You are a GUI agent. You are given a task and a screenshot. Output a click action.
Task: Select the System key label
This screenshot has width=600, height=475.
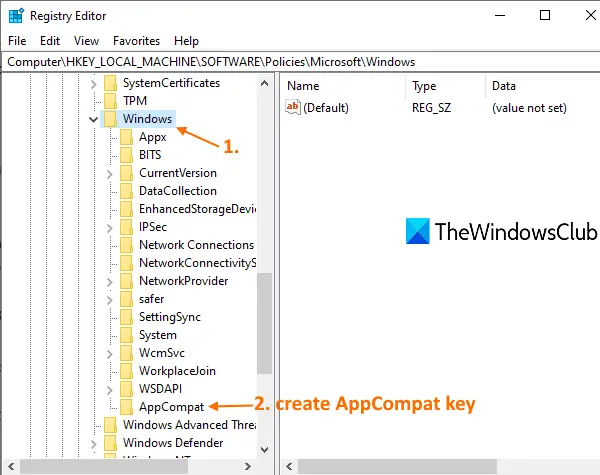point(158,335)
